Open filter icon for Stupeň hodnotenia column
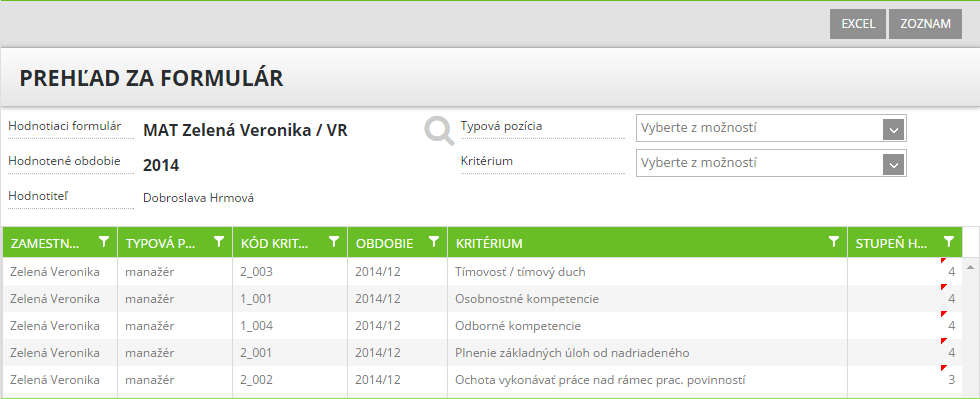 click(x=949, y=241)
